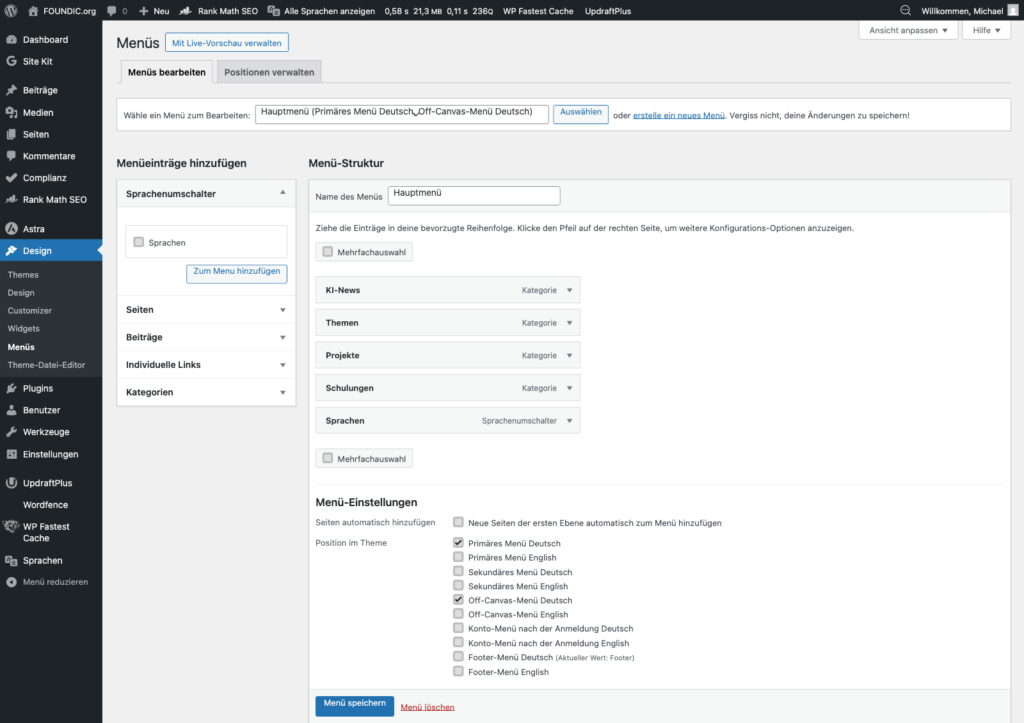The width and height of the screenshot is (1024, 723).
Task: Click the Dashboard icon in sidebar
Action: click(11, 40)
